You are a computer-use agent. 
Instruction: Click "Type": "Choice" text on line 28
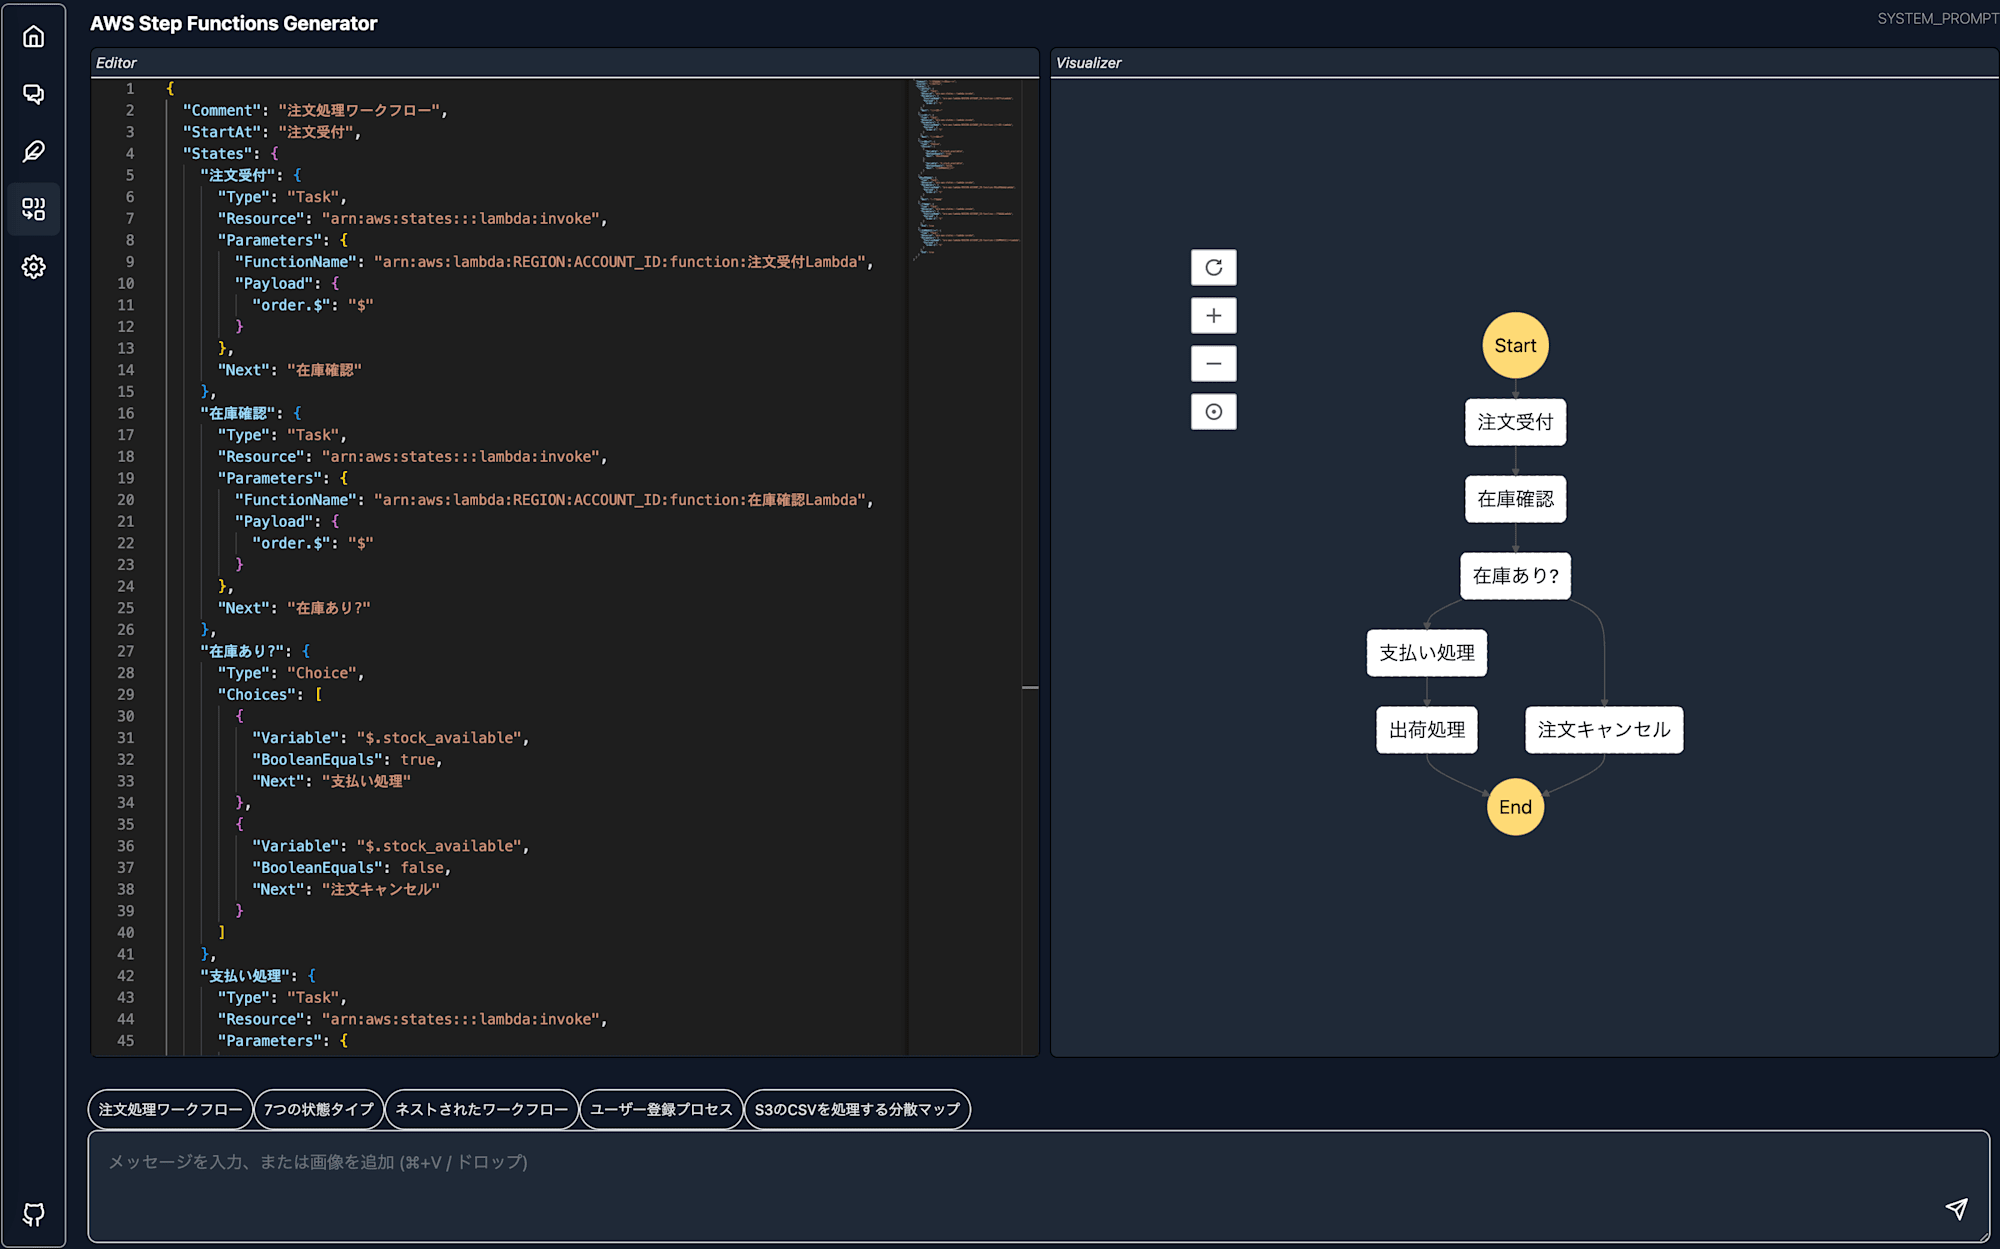point(291,673)
